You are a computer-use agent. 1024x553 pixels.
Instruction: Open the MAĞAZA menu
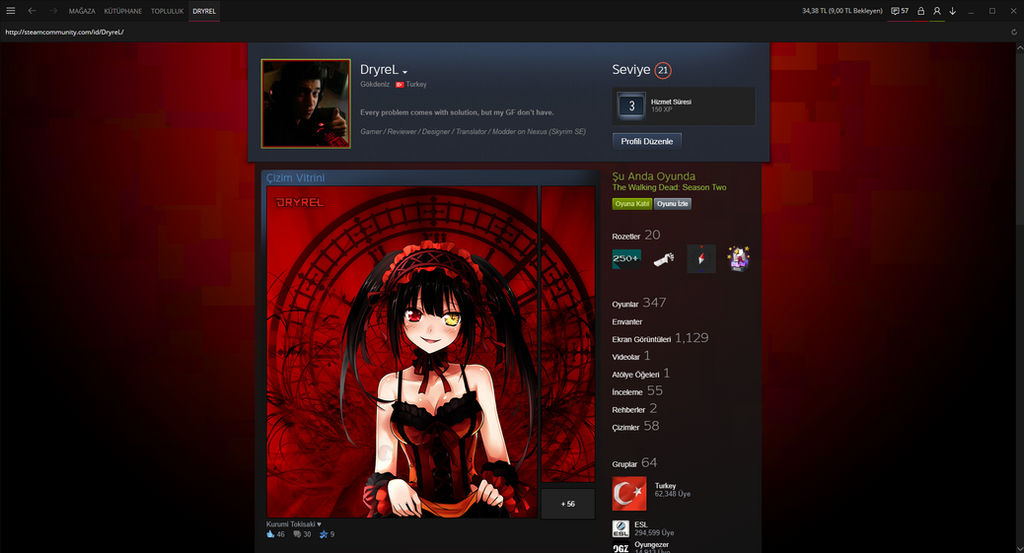[82, 11]
